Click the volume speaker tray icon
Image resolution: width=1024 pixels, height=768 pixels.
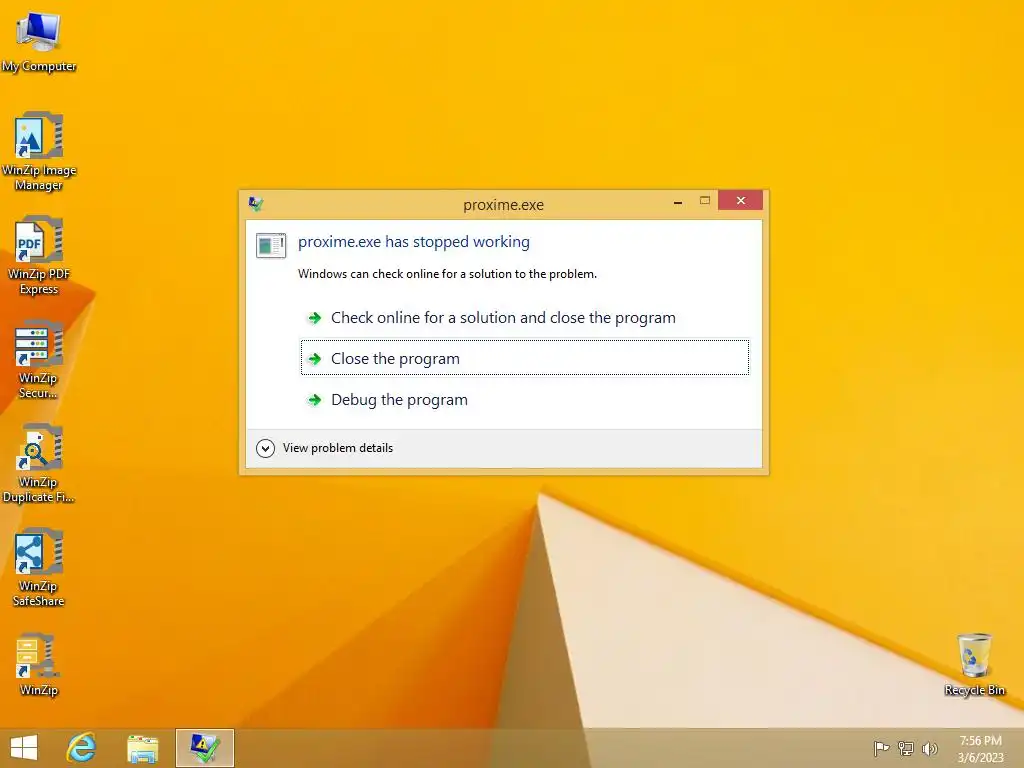(x=929, y=748)
